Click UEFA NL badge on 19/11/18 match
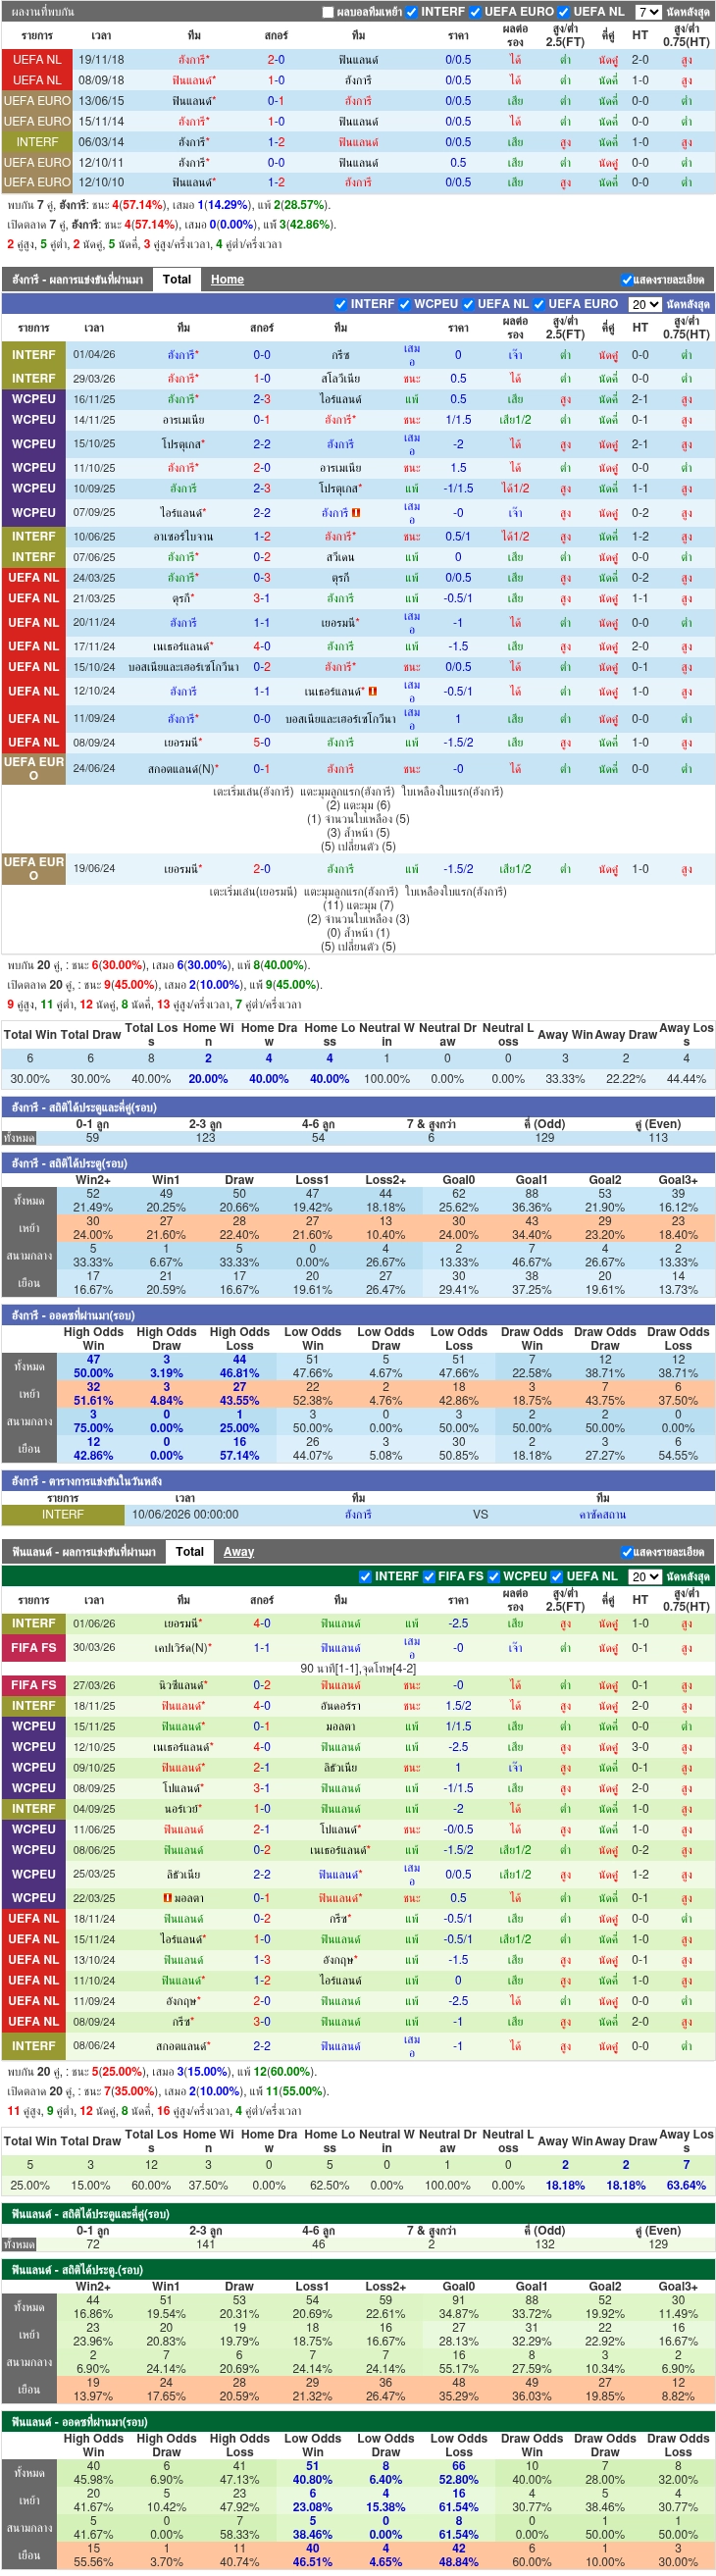 pyautogui.click(x=37, y=60)
